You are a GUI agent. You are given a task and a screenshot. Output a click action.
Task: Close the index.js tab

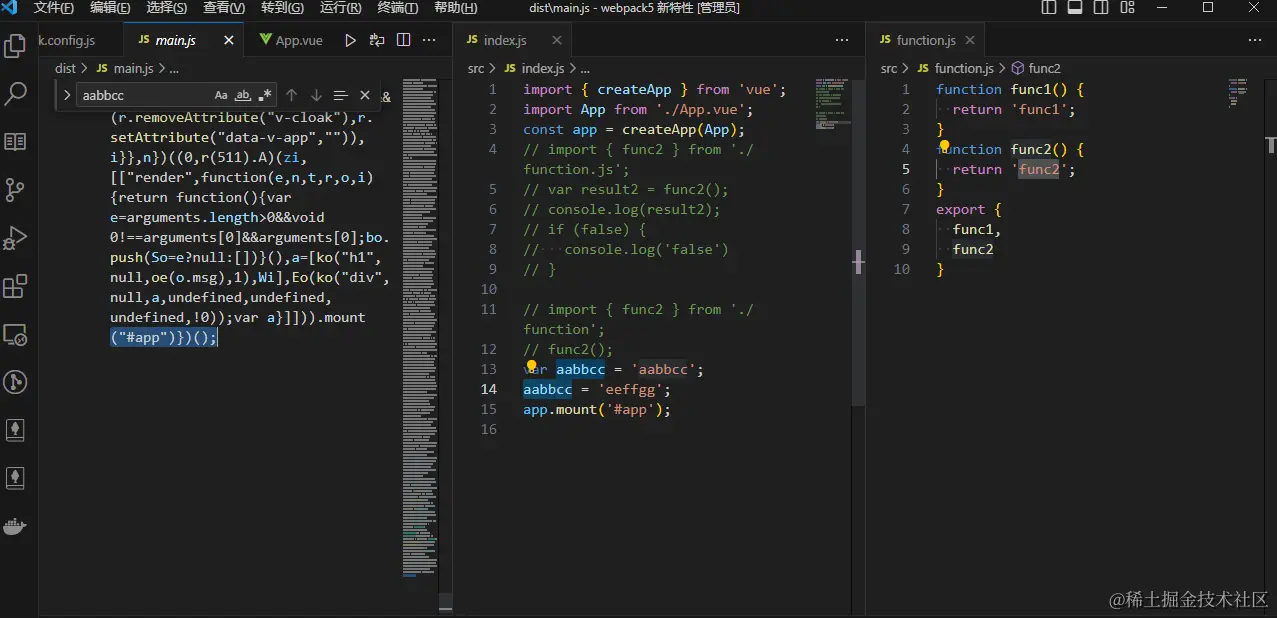point(556,41)
